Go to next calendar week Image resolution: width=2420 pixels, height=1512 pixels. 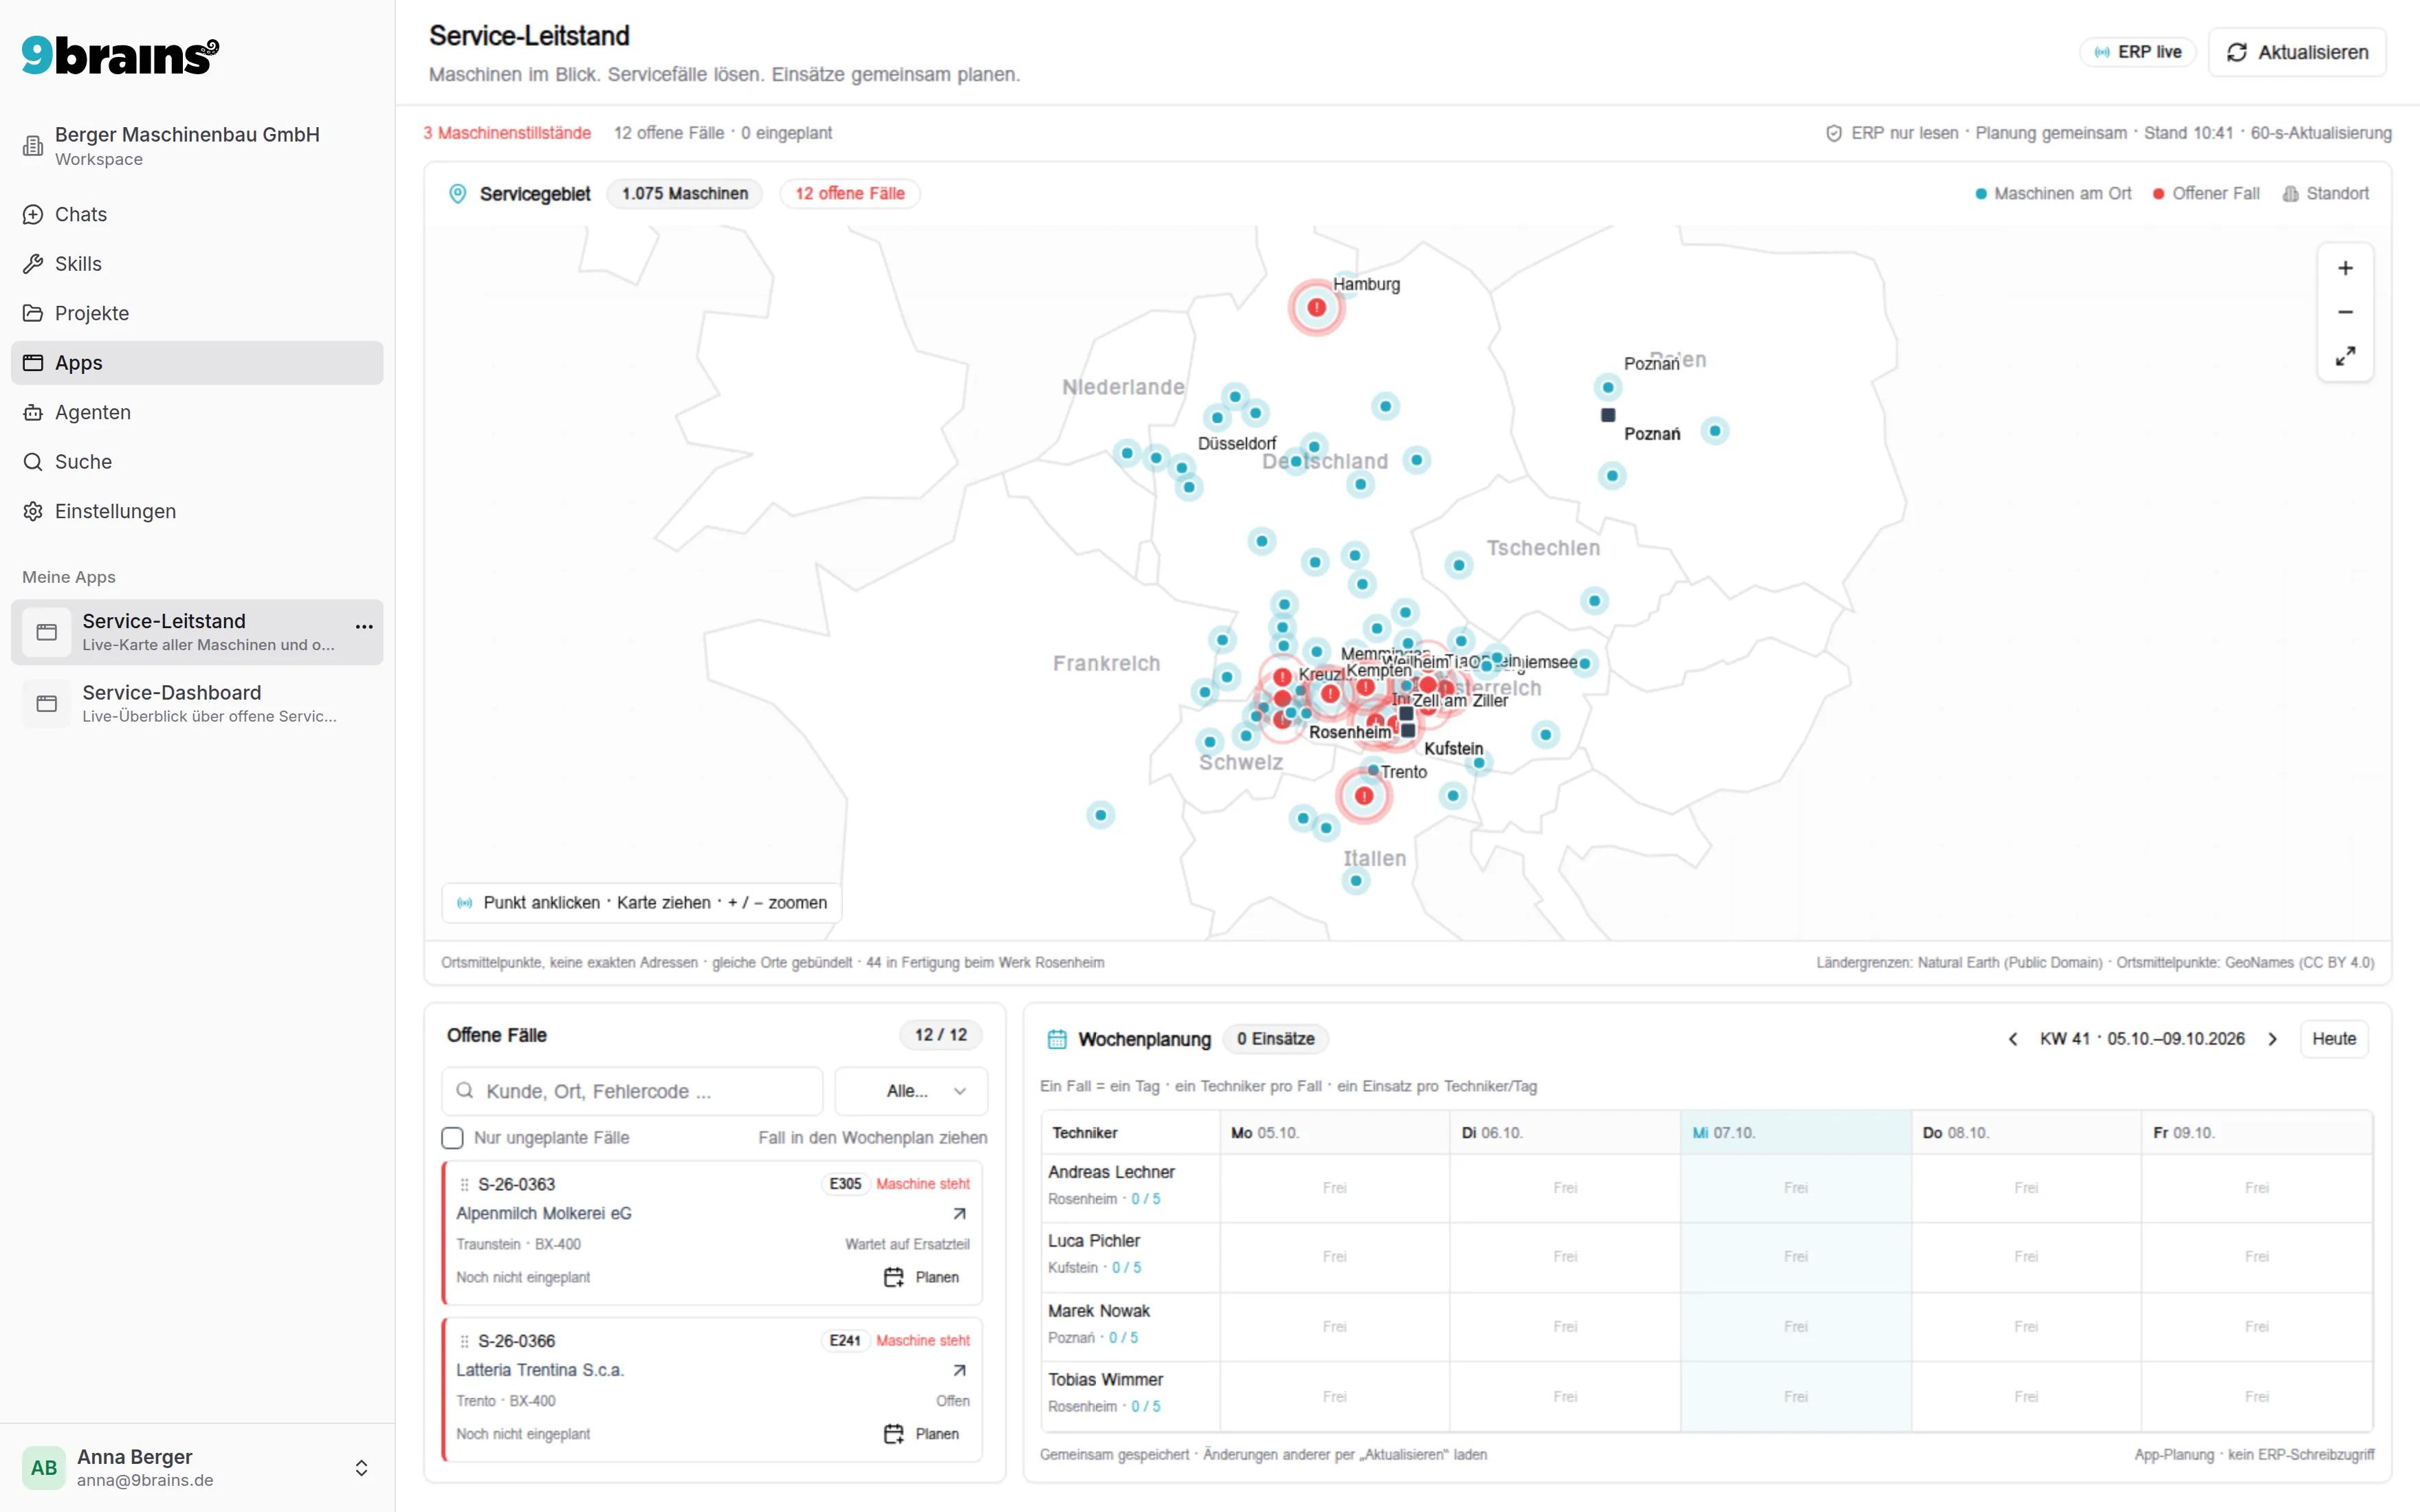[2272, 1039]
